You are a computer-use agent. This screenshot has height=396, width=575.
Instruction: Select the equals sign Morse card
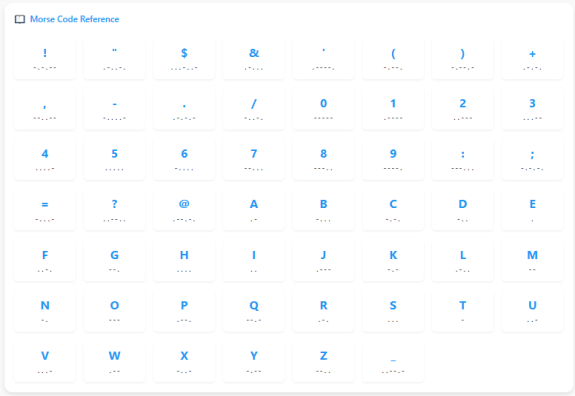(x=45, y=209)
